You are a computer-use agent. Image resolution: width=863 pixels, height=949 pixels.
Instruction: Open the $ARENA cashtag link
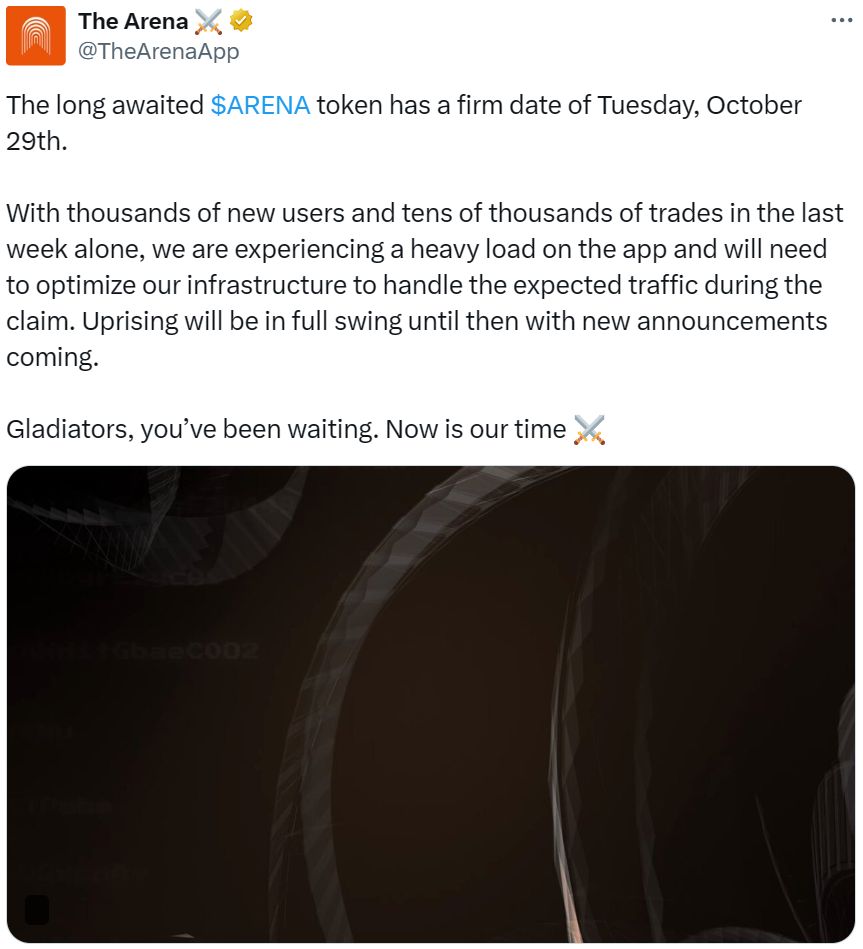click(260, 105)
